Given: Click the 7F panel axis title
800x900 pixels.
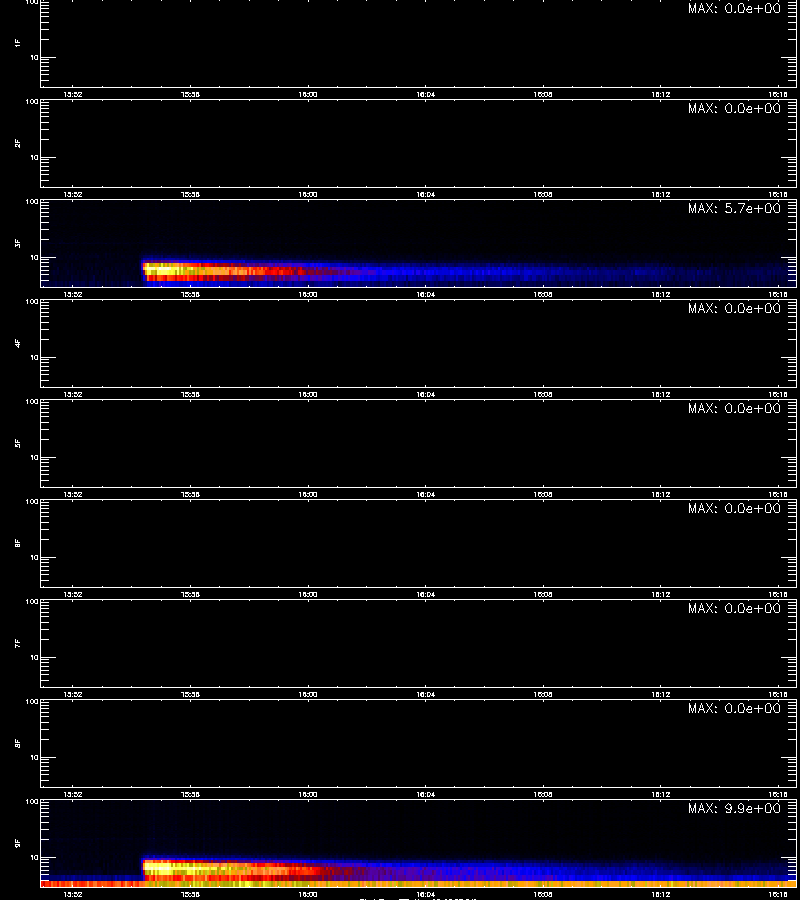Looking at the screenshot, I should click(18, 643).
